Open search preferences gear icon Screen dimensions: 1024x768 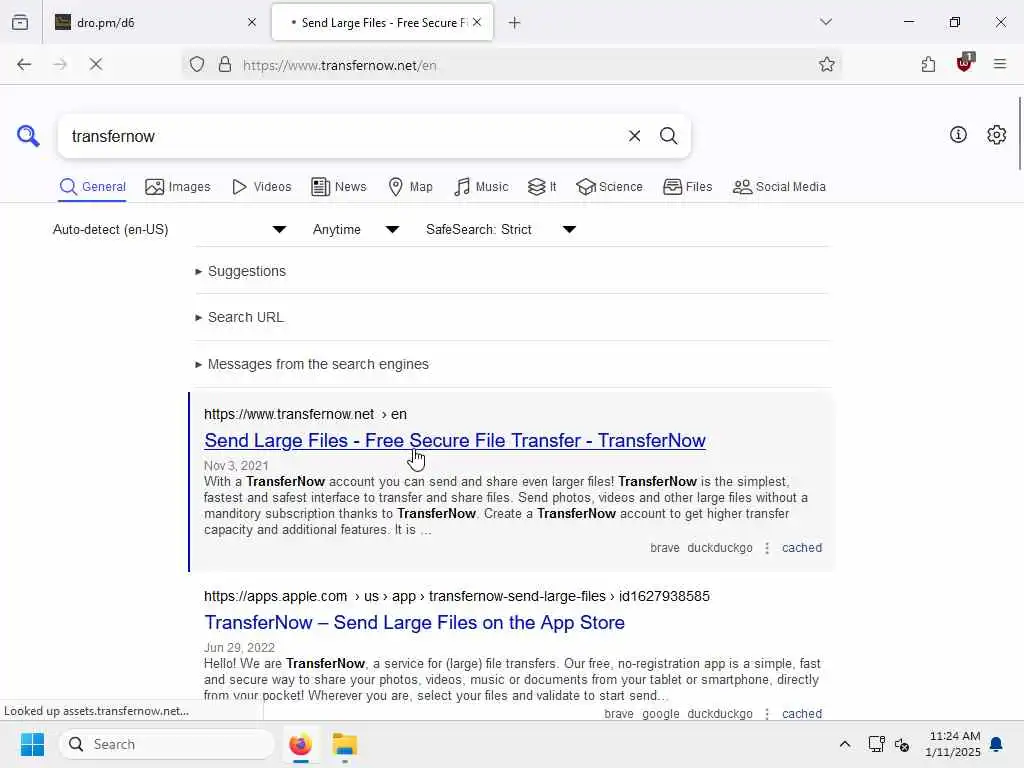pyautogui.click(x=996, y=135)
